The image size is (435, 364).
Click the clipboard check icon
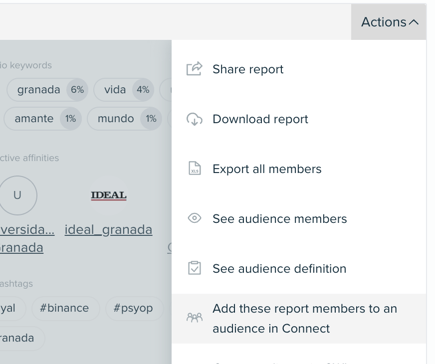coord(195,268)
